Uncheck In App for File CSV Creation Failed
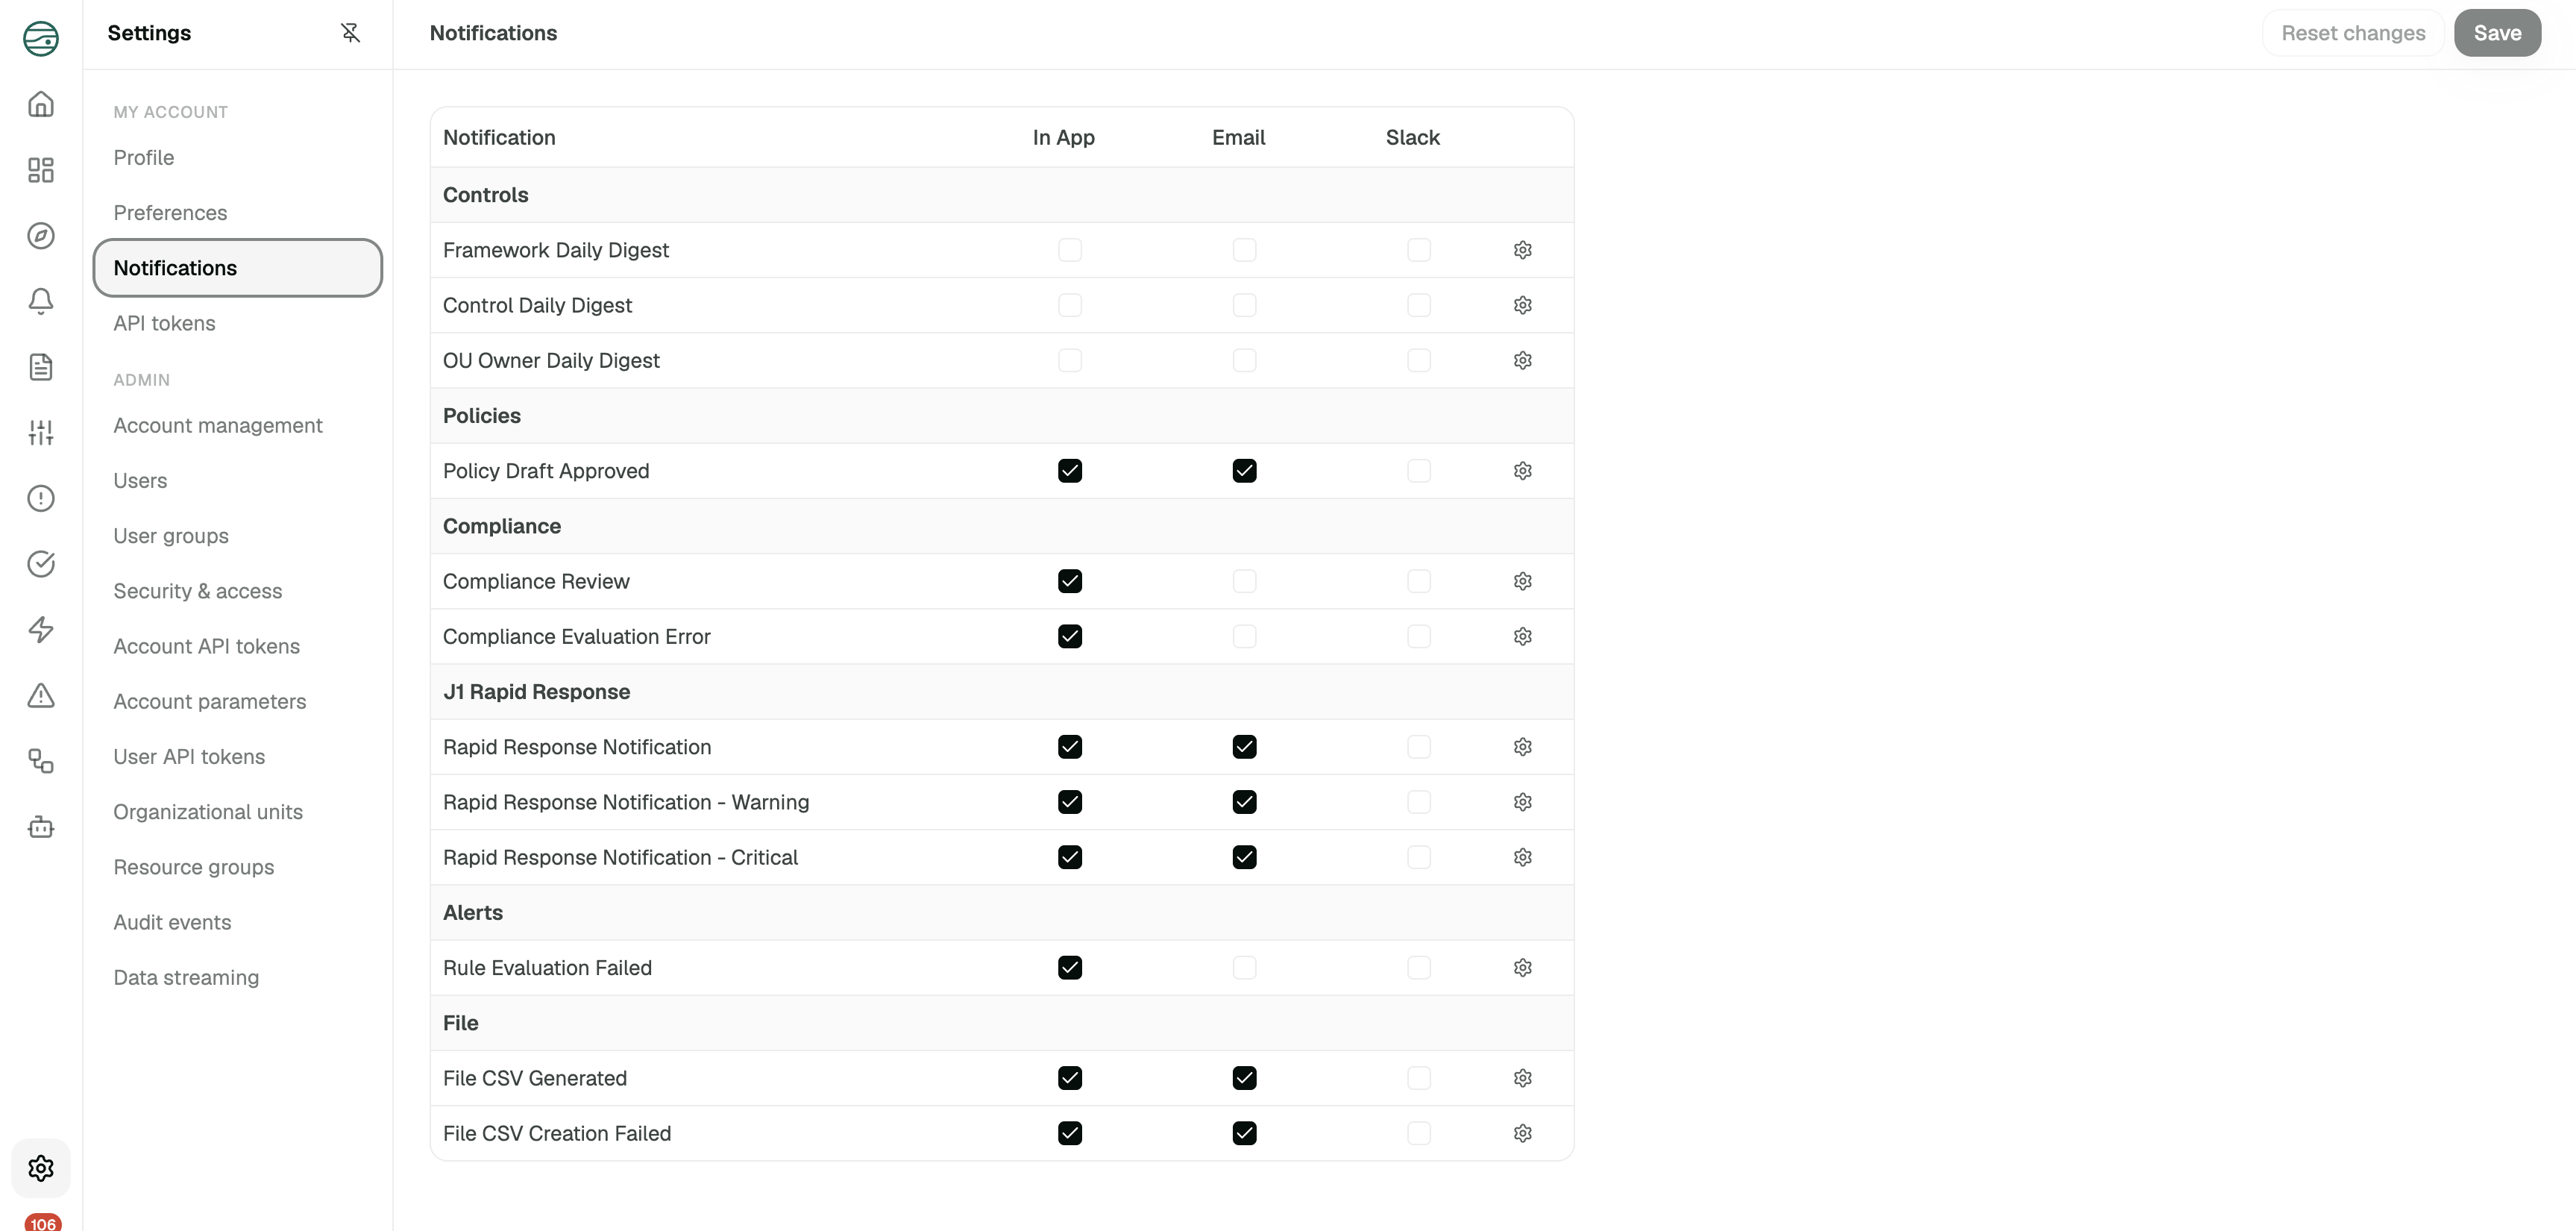Screen dimensions: 2576x1231 click(x=1070, y=1133)
